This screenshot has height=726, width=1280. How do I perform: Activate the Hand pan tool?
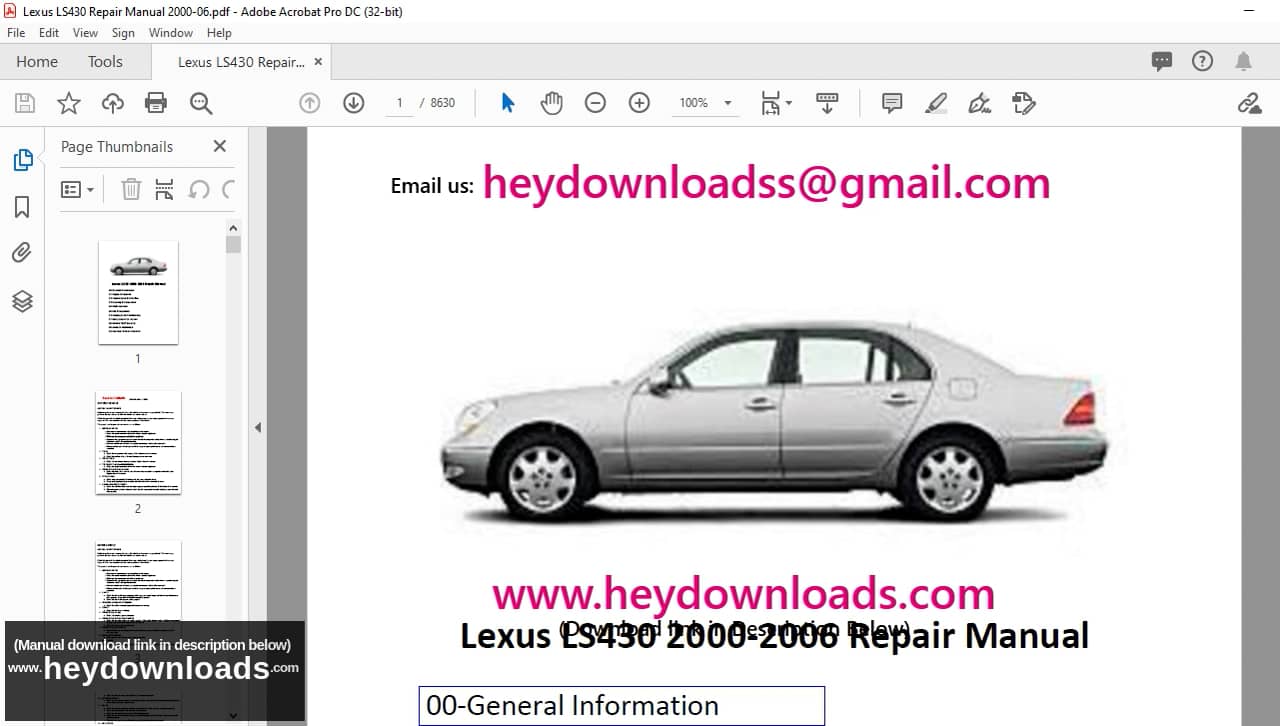pos(552,103)
